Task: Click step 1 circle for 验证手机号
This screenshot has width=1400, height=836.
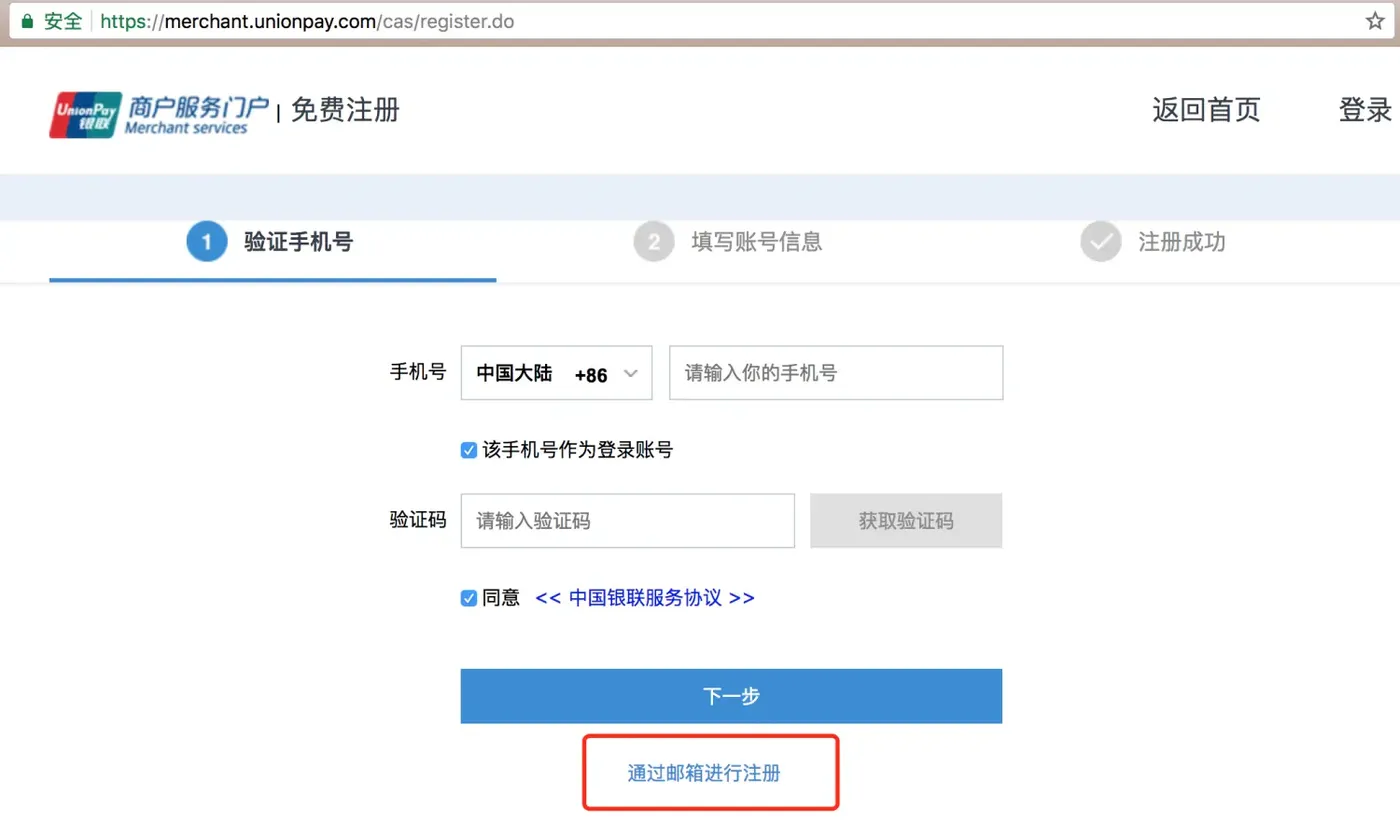Action: [206, 241]
